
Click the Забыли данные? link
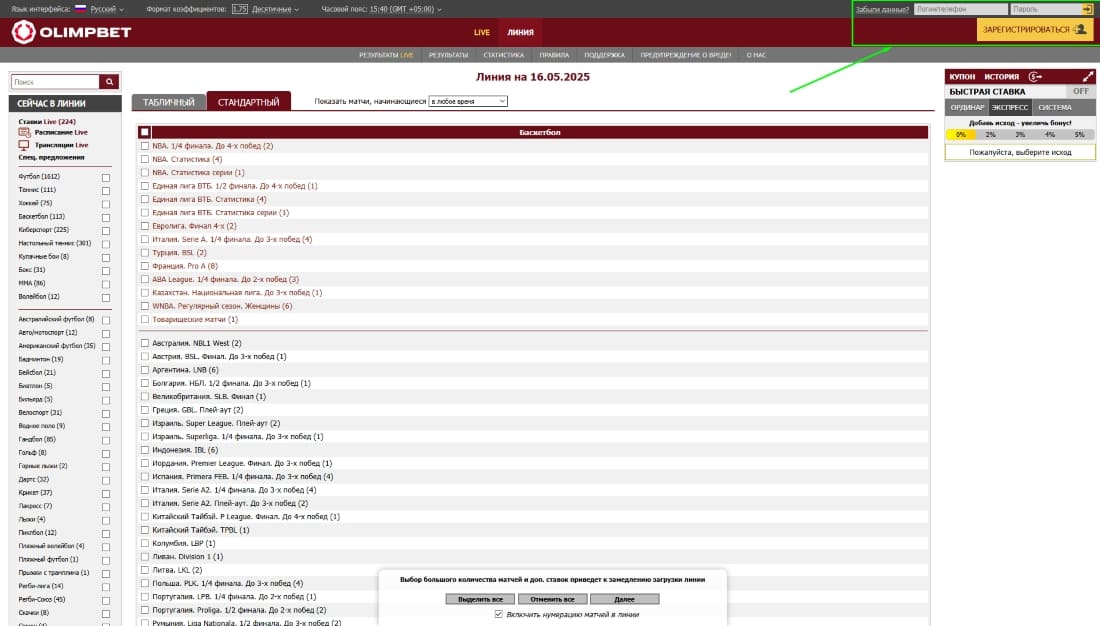pyautogui.click(x=882, y=9)
